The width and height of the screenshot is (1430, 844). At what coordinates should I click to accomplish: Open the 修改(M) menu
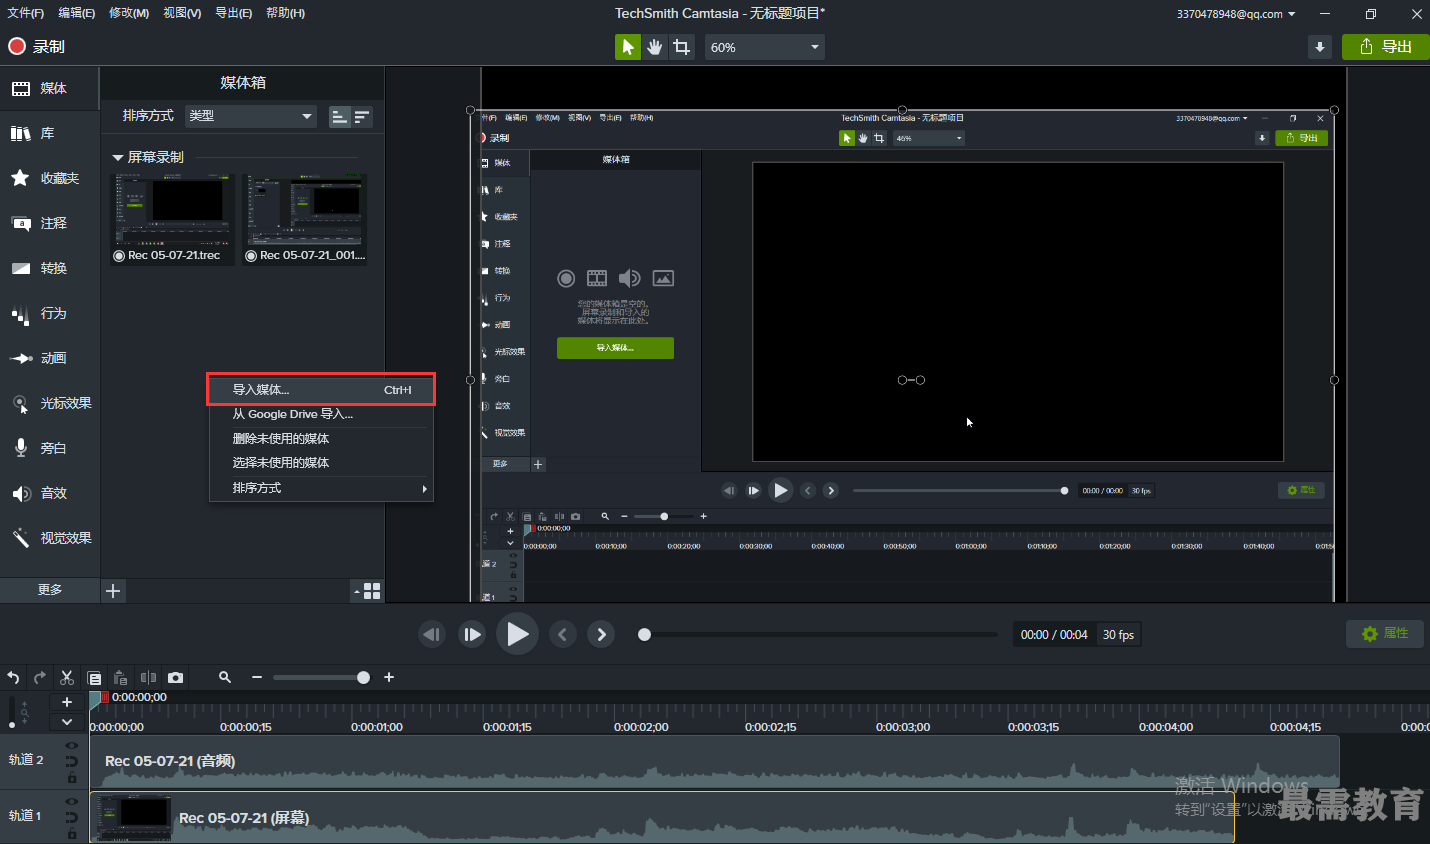tap(129, 13)
